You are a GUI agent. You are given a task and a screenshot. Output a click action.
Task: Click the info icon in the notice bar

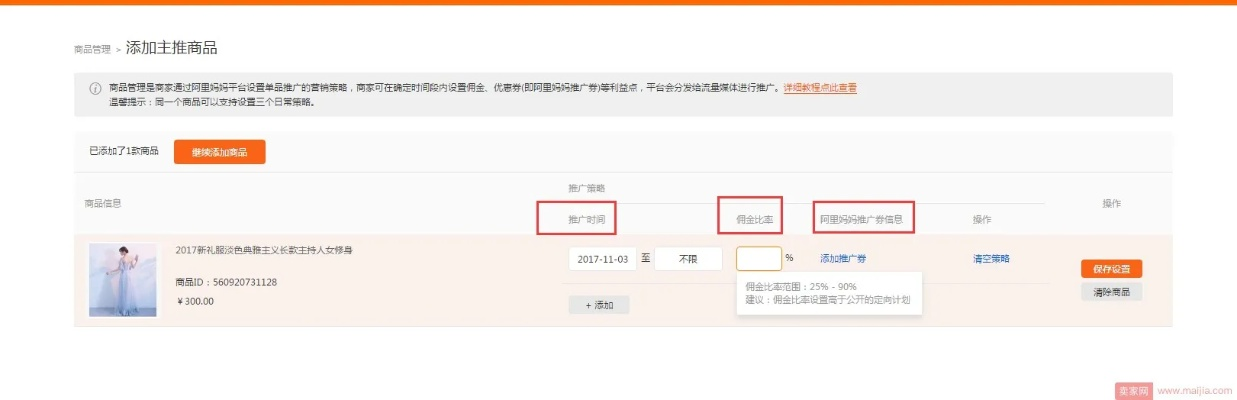96,88
